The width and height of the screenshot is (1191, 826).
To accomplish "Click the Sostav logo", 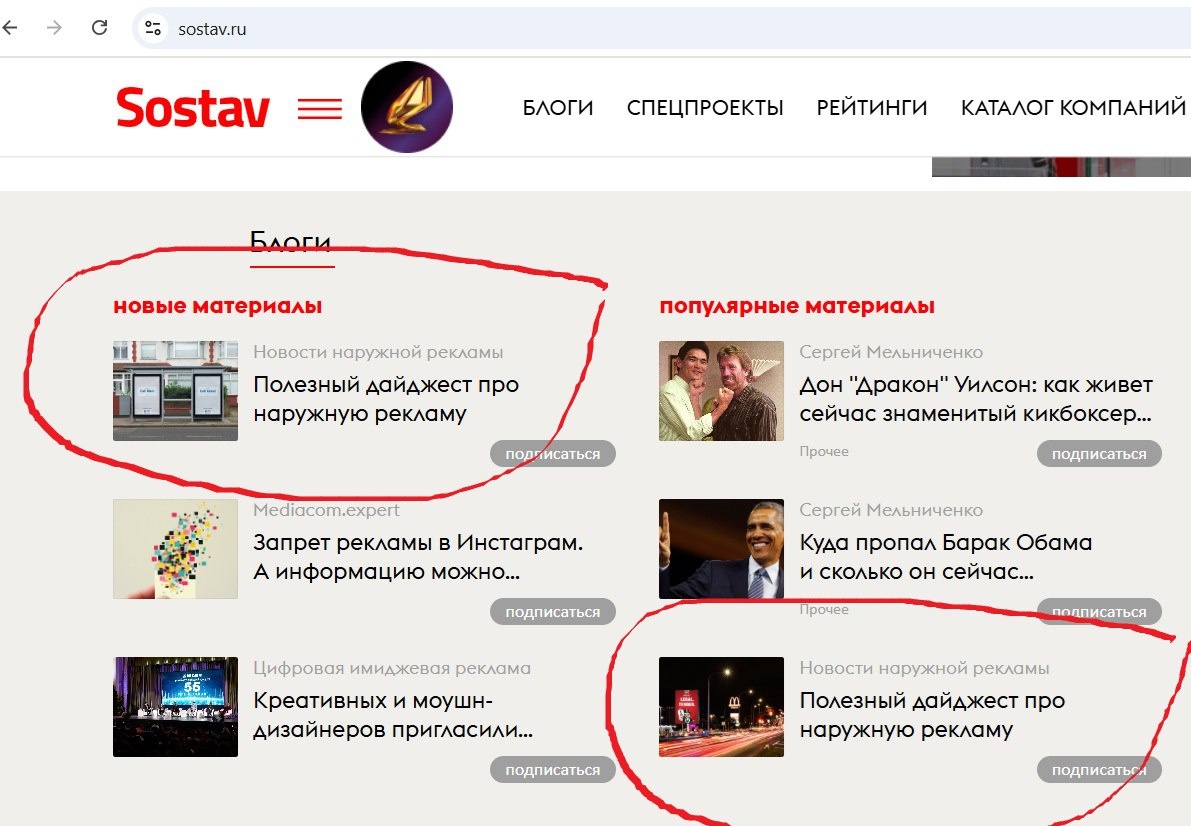I will 193,107.
